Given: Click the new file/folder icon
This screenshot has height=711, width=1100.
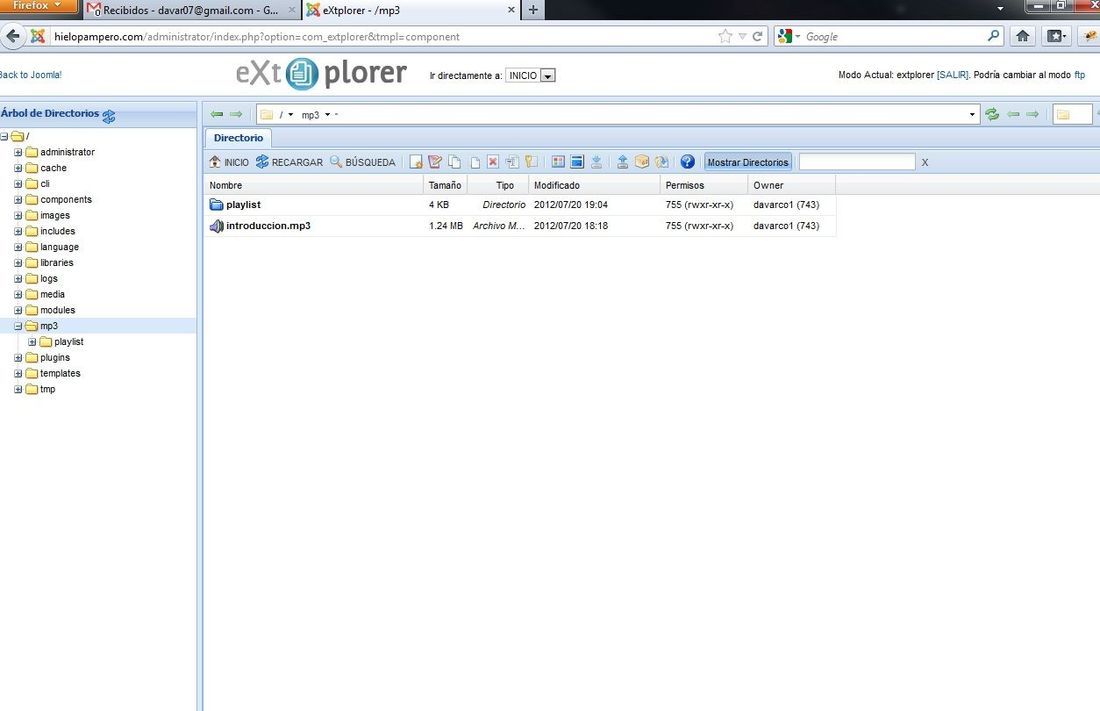Looking at the screenshot, I should pos(416,162).
